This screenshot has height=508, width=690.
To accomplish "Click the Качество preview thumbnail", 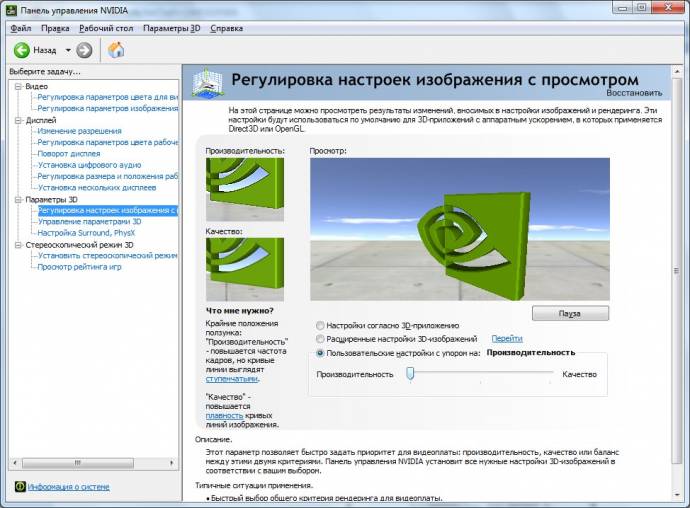I will [x=245, y=269].
